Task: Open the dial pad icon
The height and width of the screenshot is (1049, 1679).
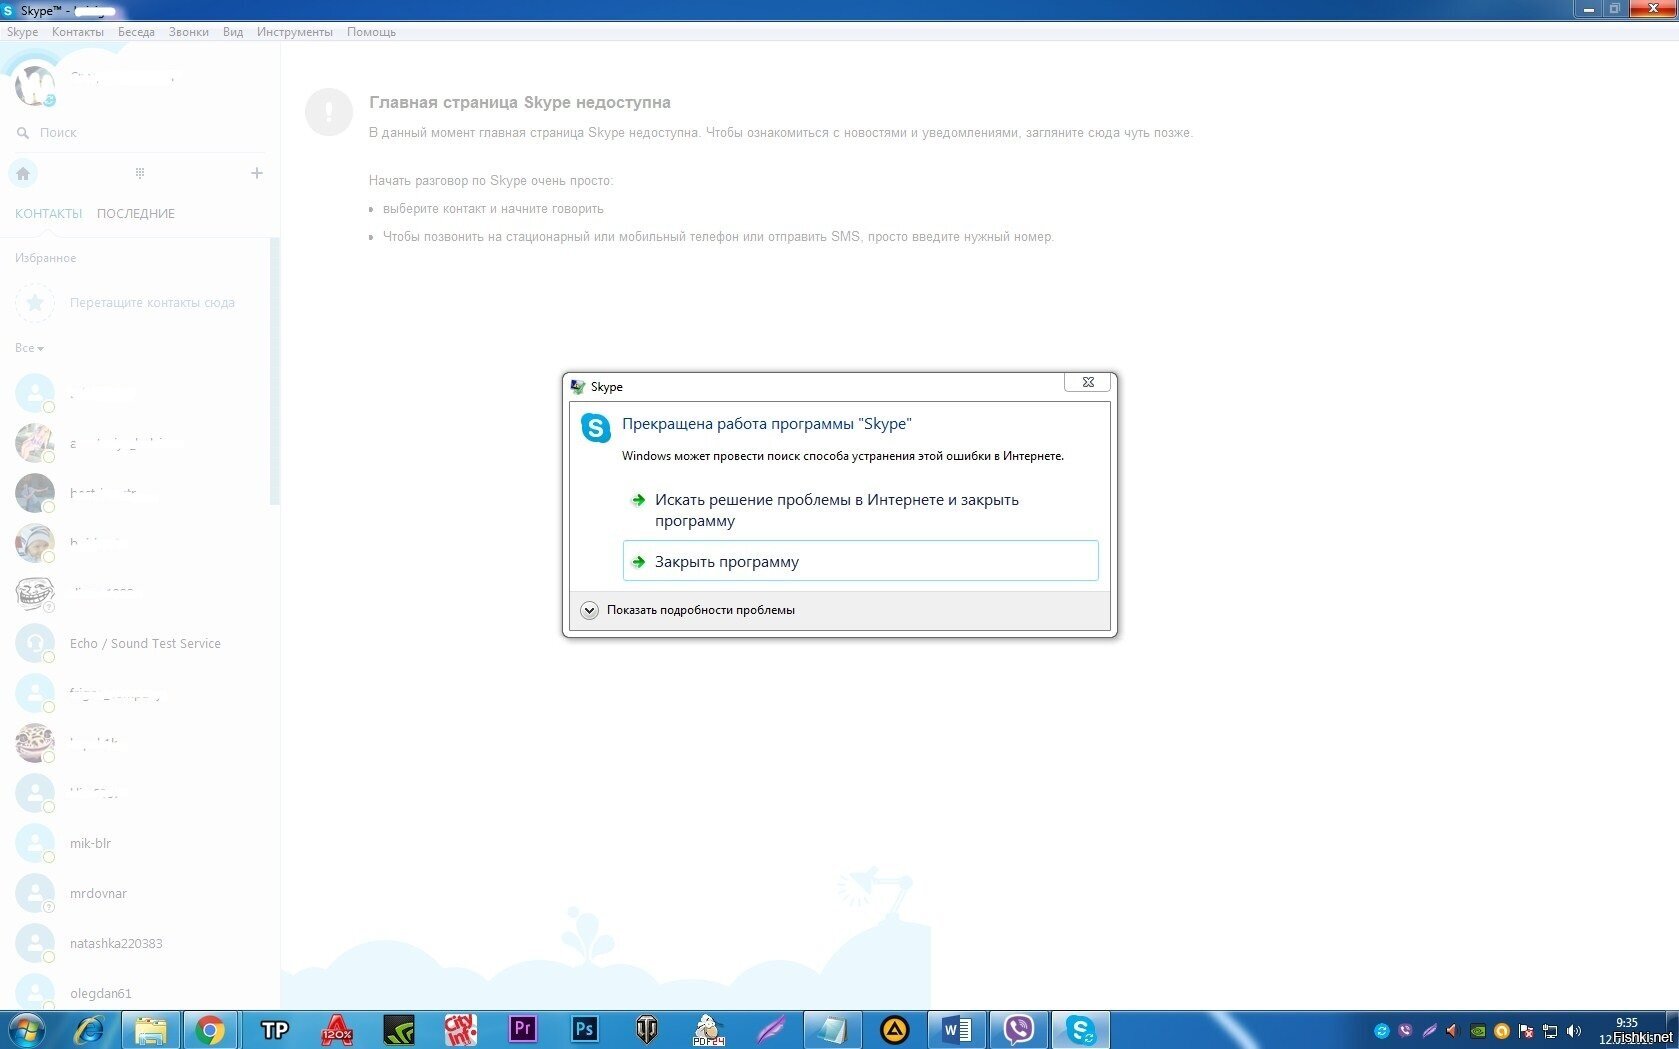Action: click(x=140, y=173)
